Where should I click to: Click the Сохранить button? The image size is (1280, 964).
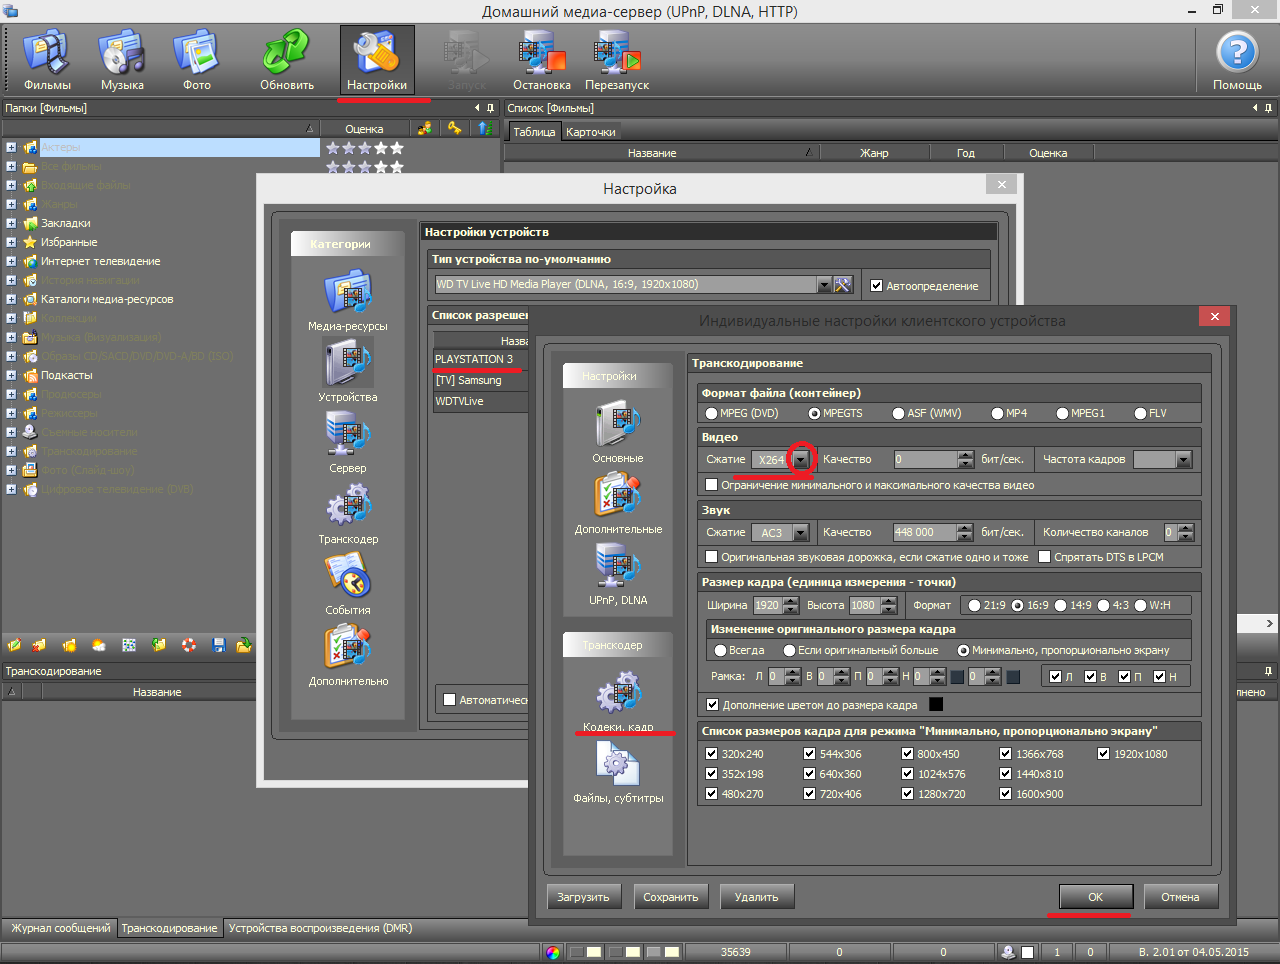point(671,897)
